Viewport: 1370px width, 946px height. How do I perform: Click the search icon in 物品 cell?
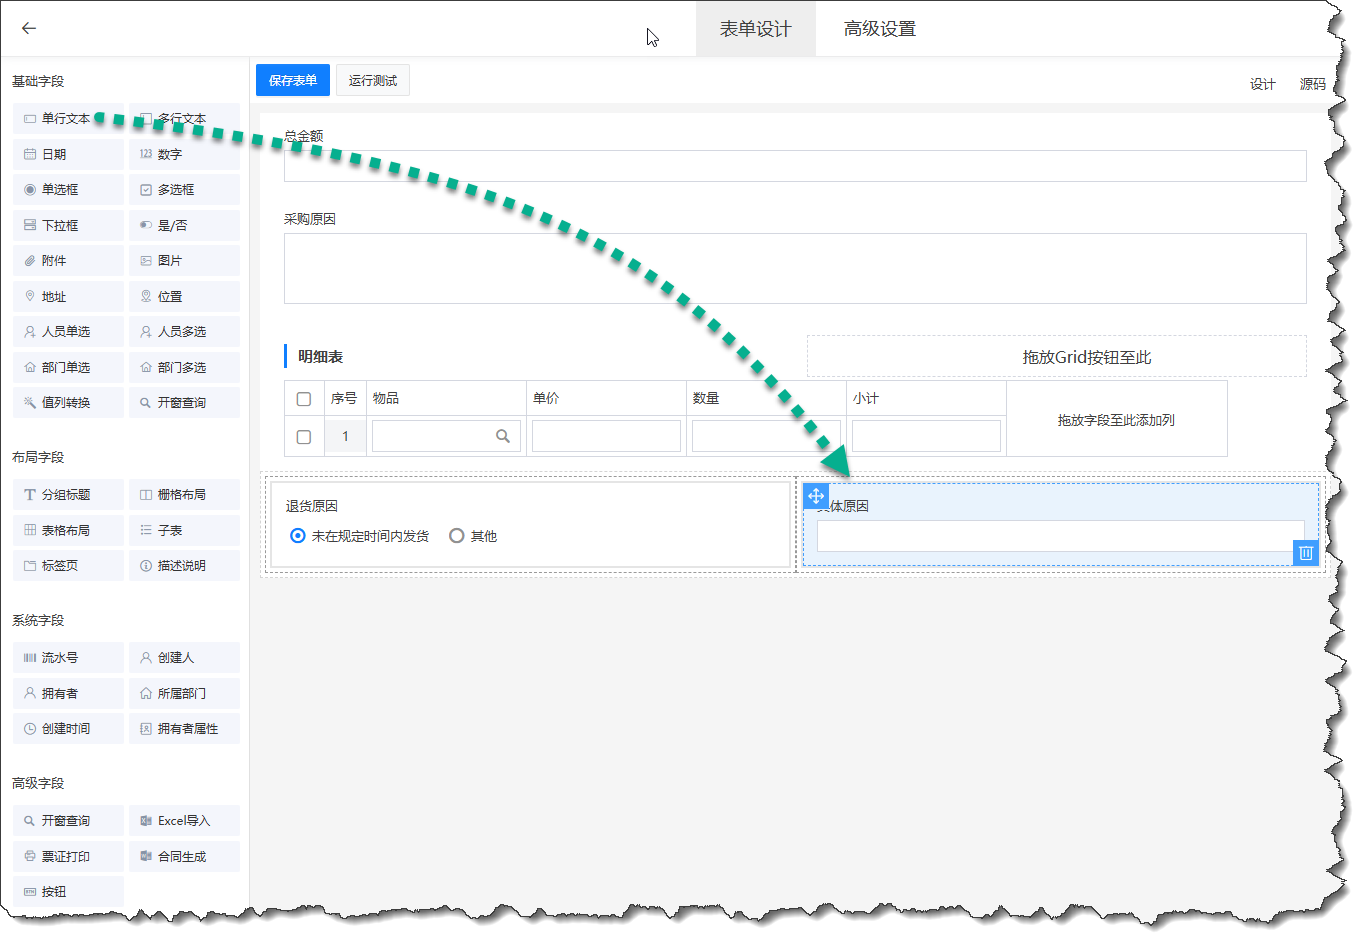coord(502,436)
